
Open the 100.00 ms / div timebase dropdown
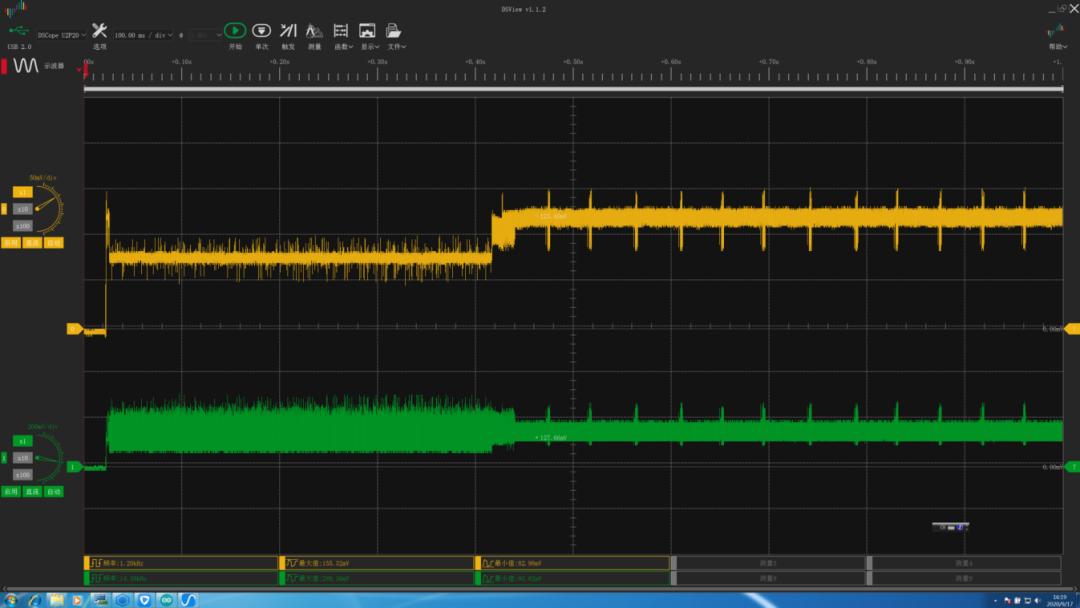pyautogui.click(x=143, y=35)
